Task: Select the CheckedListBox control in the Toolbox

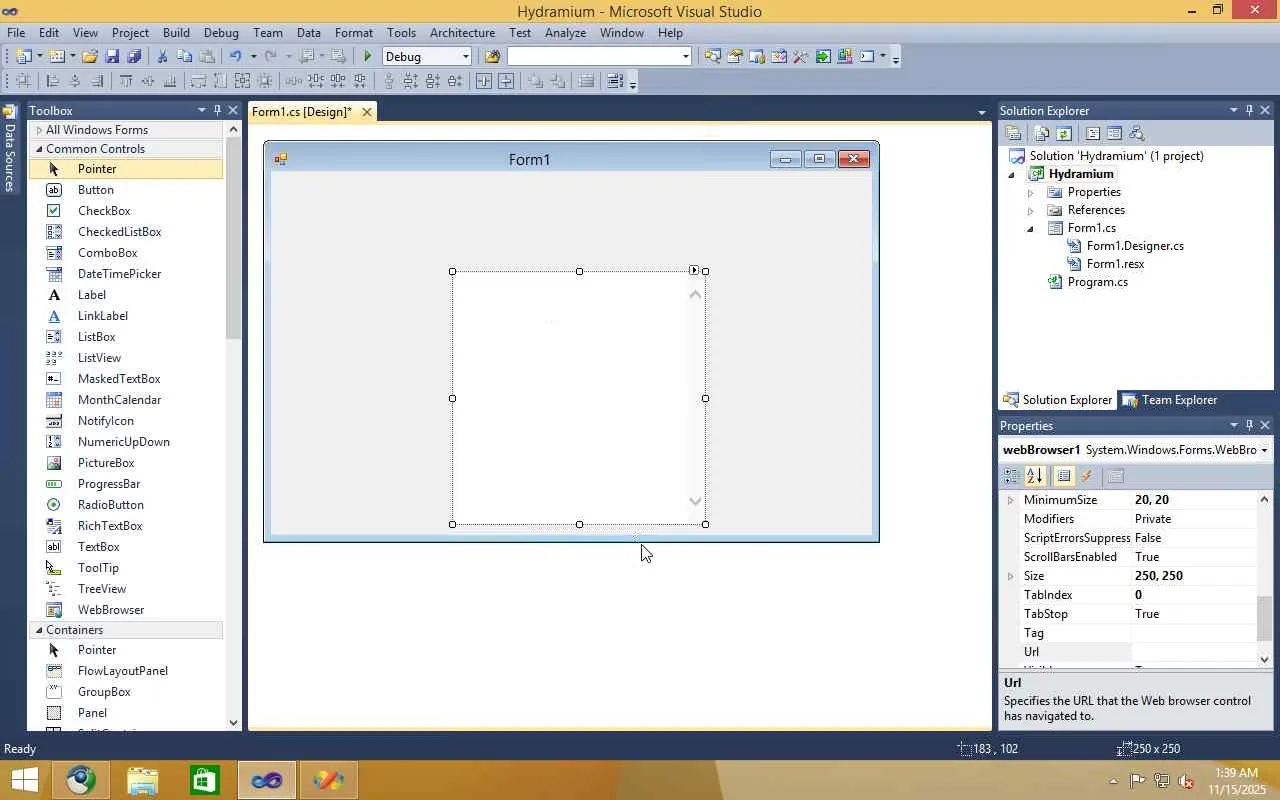Action: [120, 232]
